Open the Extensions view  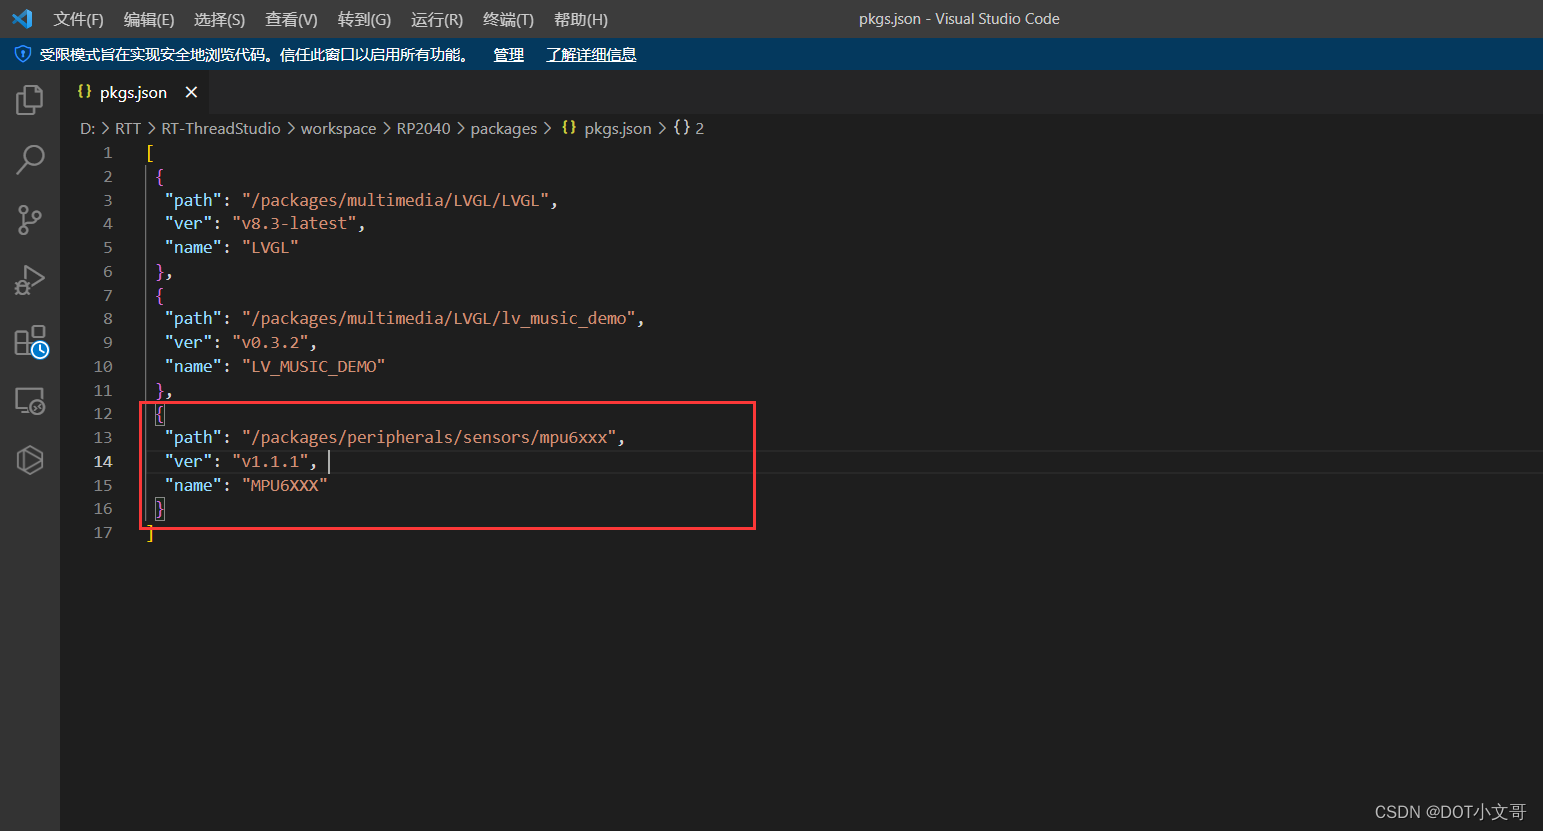coord(31,341)
